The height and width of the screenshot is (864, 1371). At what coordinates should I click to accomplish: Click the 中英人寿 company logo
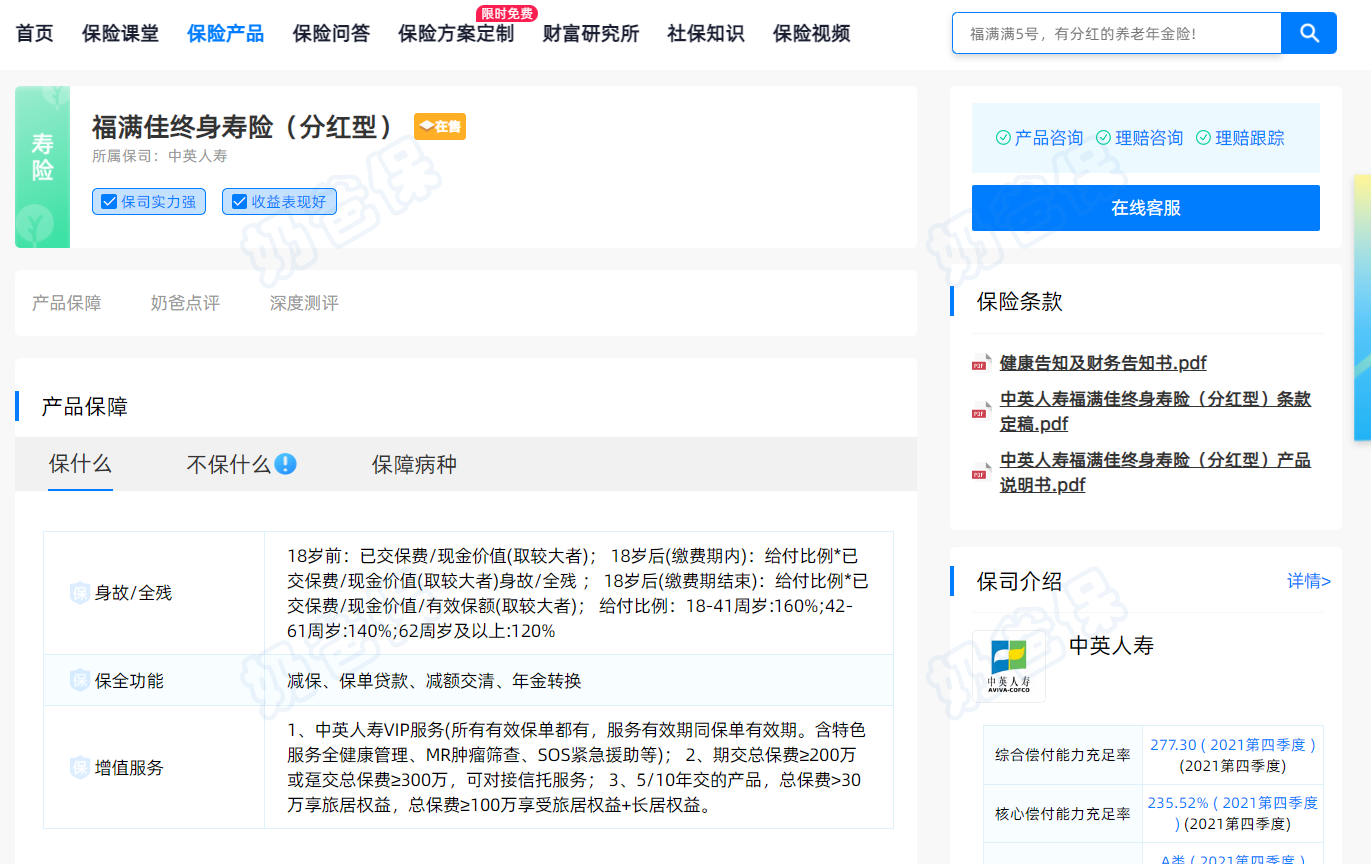1009,666
